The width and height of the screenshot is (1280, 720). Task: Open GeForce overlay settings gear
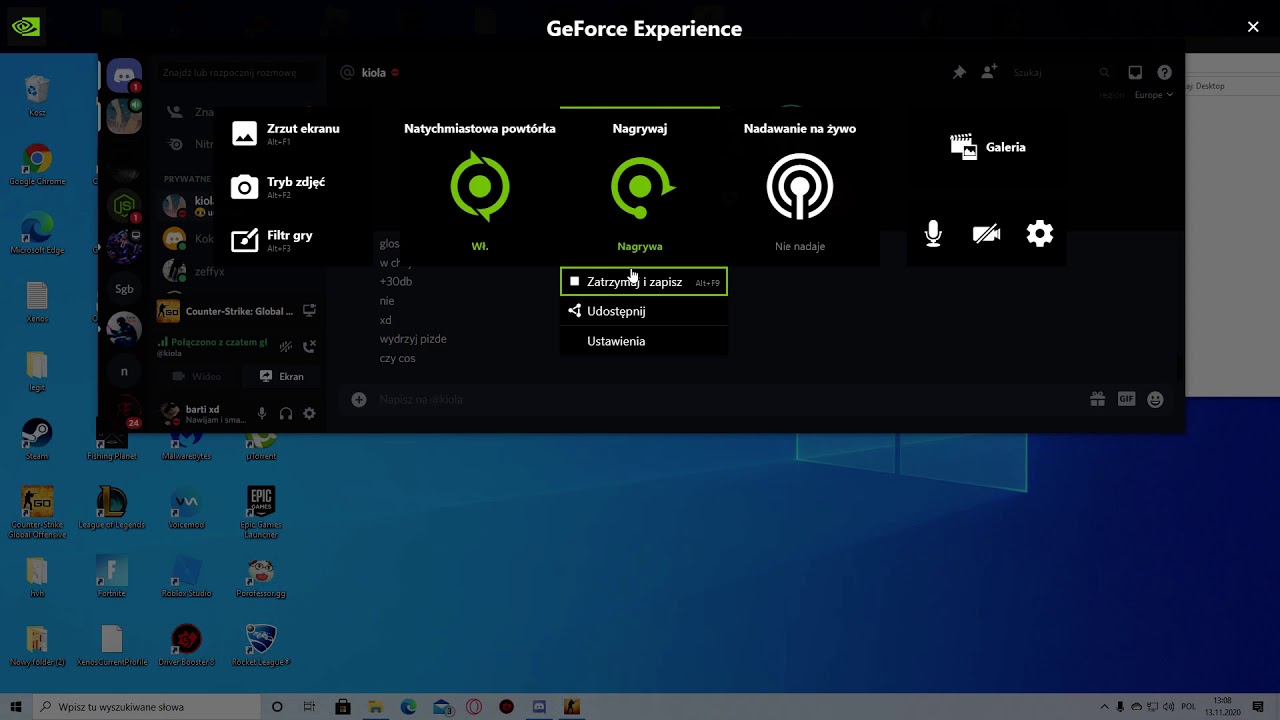[1040, 234]
